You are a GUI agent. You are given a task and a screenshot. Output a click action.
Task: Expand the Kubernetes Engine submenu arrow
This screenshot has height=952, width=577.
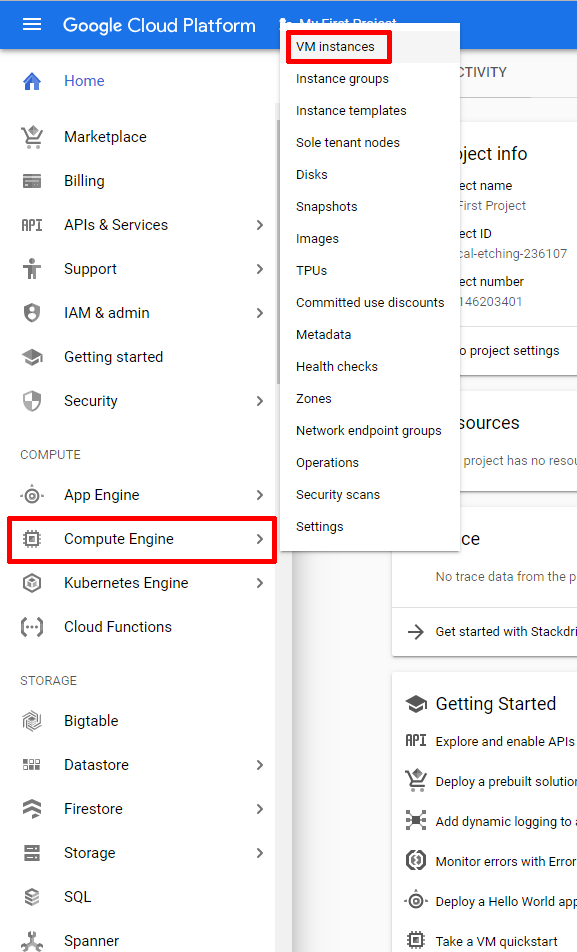tap(260, 583)
